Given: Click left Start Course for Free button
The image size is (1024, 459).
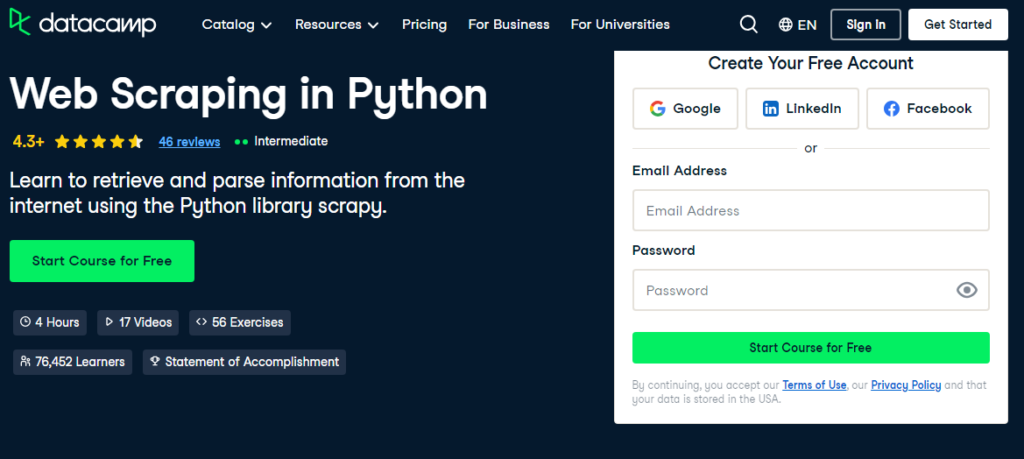Looking at the screenshot, I should coord(102,261).
